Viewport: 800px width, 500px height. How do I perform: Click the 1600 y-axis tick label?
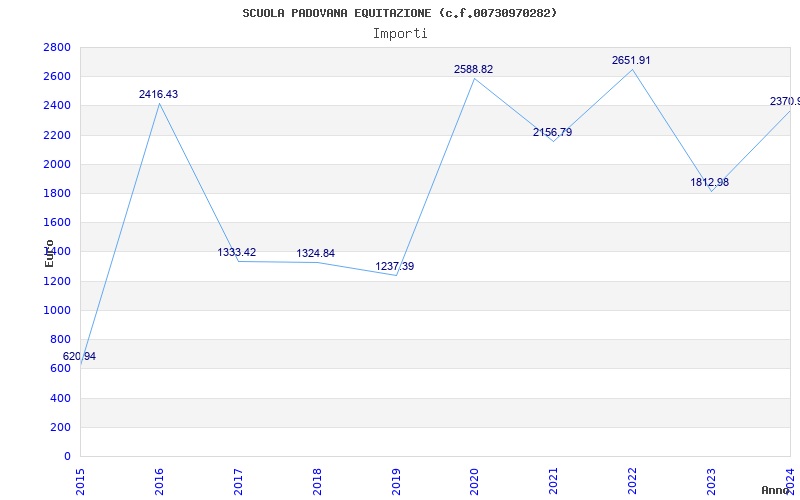(57, 222)
